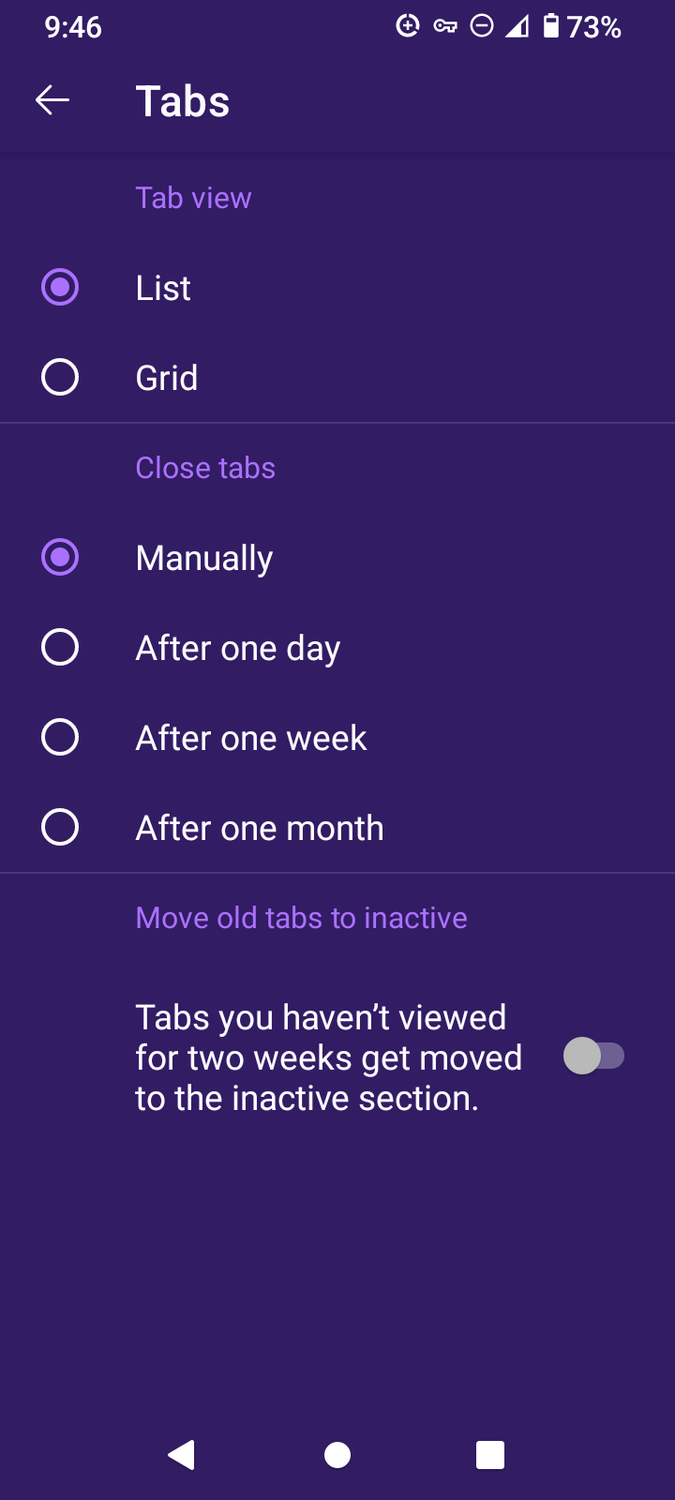The height and width of the screenshot is (1500, 675).
Task: Tap the Data Saver status bar icon
Action: (407, 26)
